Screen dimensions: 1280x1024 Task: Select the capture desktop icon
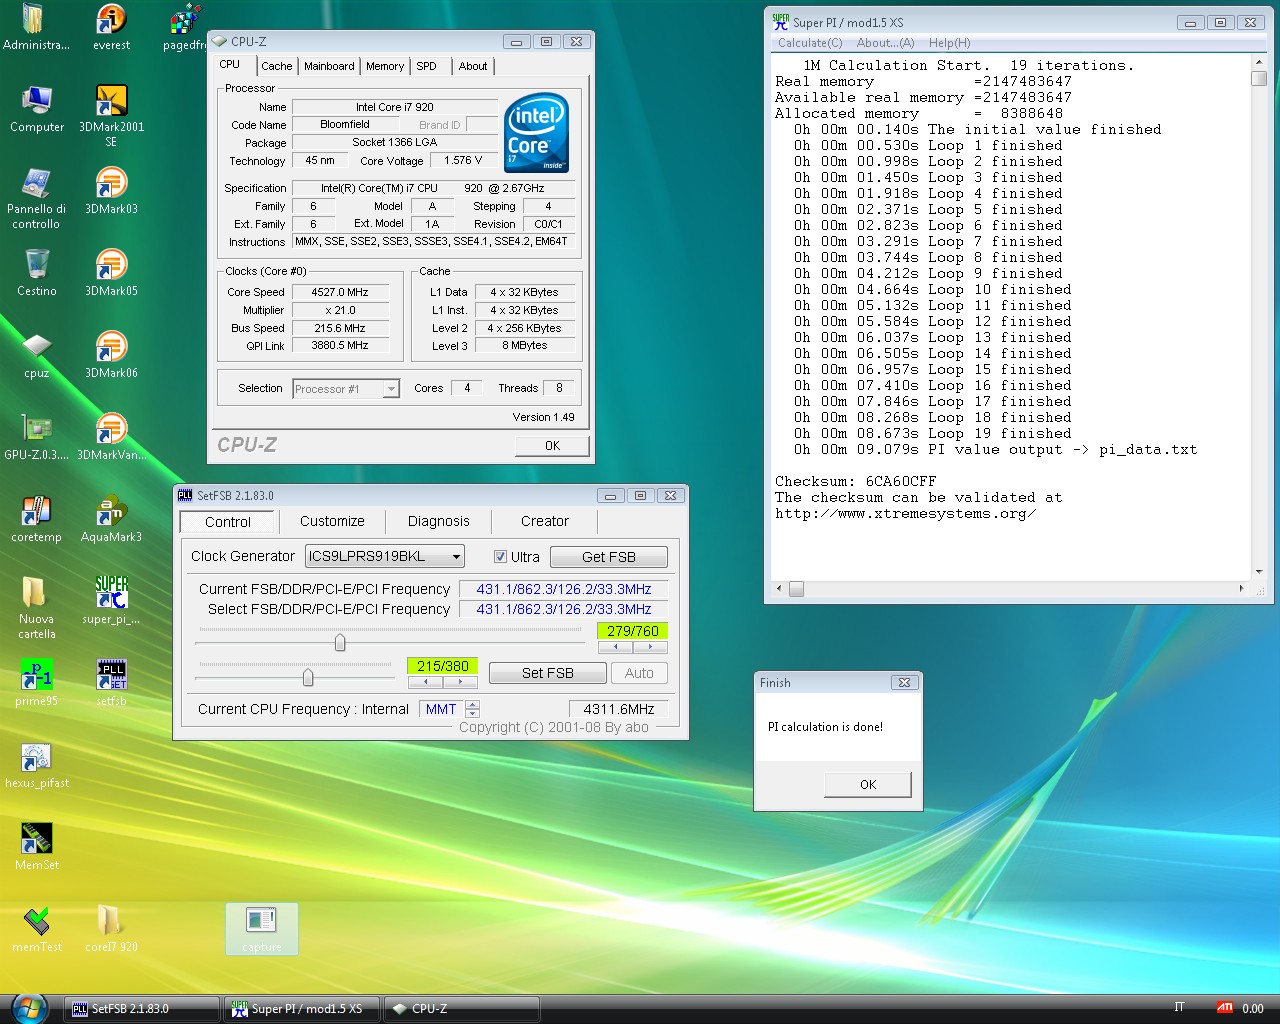coord(261,929)
